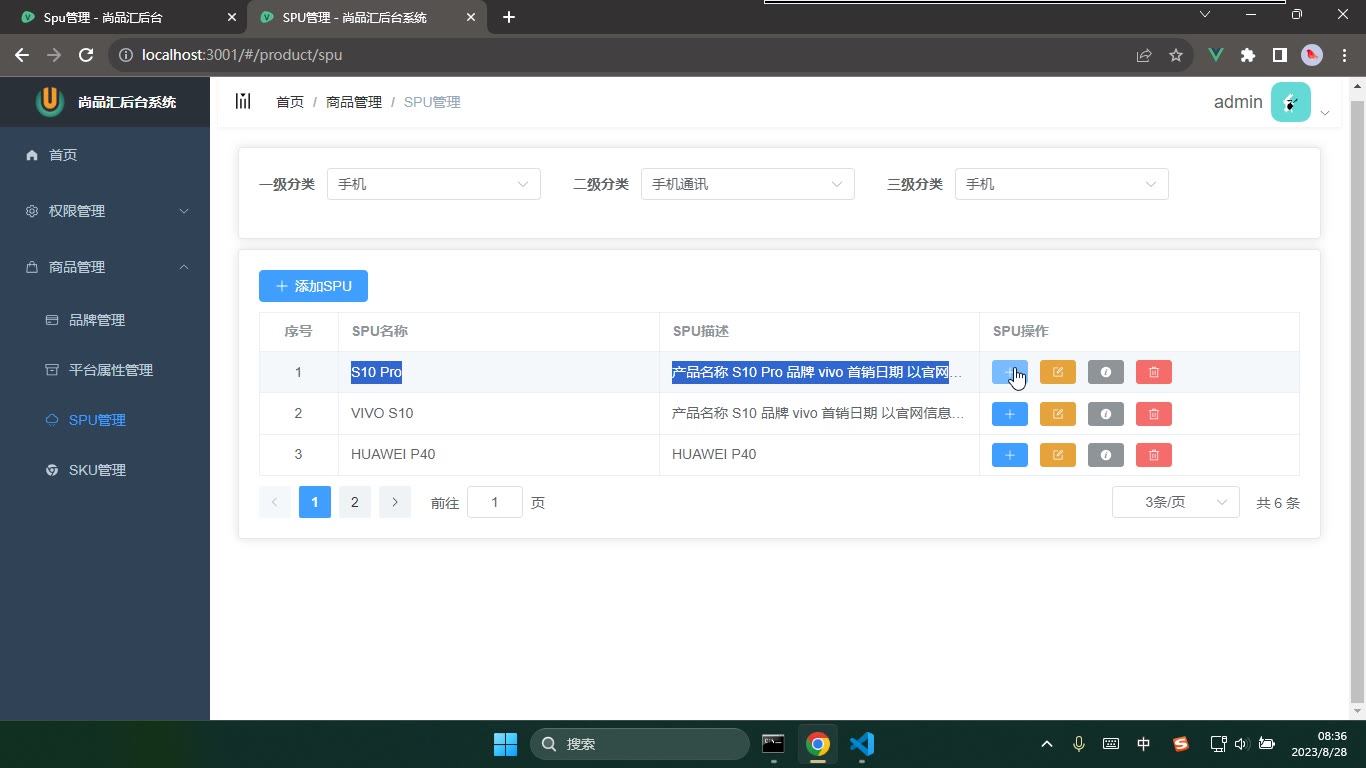Delete the S10 Pro SPU
The height and width of the screenshot is (768, 1366).
[x=1153, y=372]
